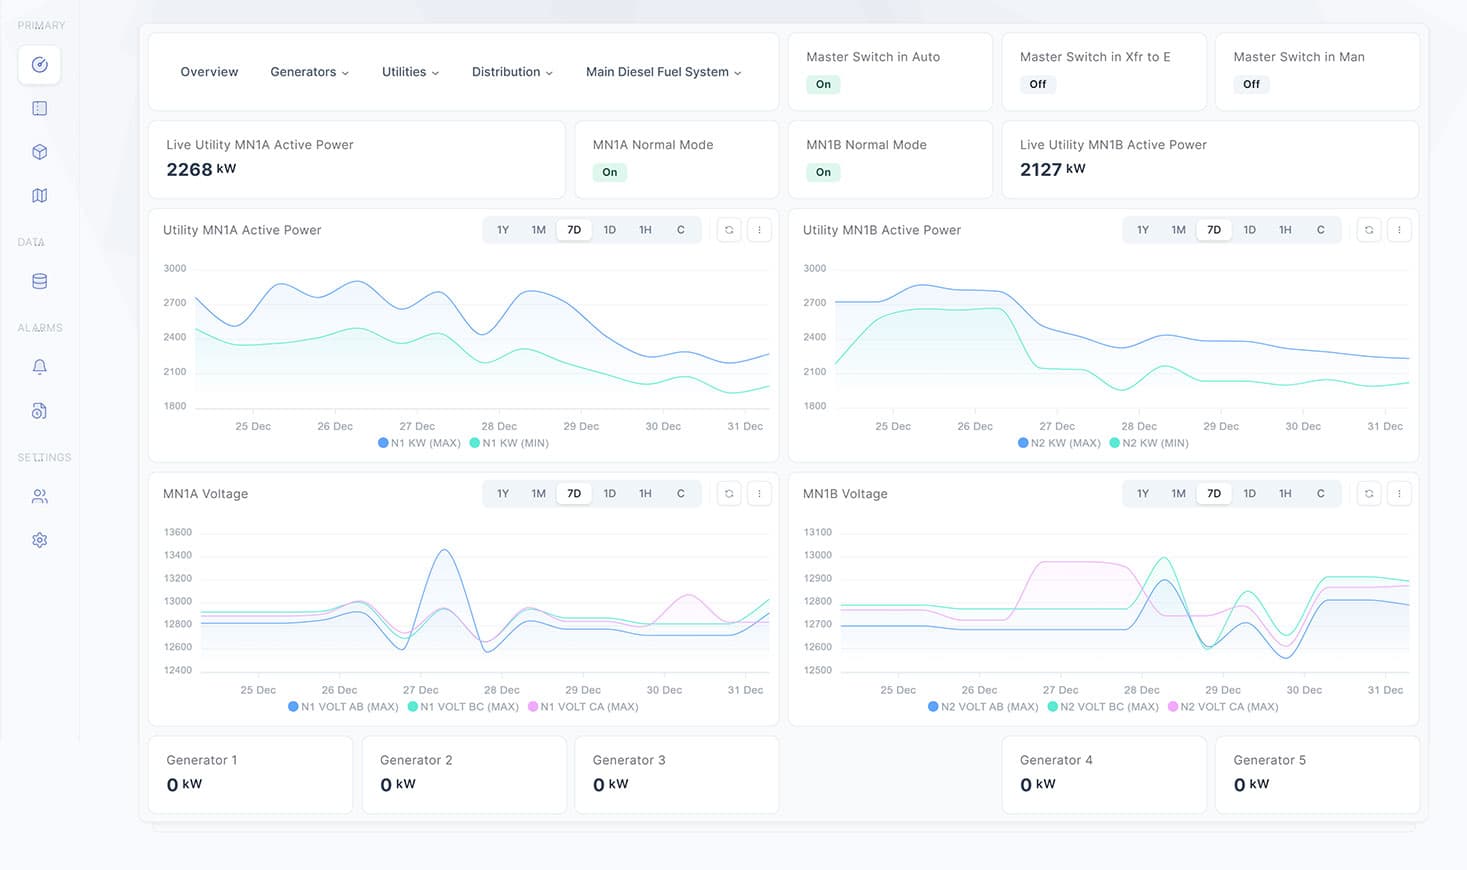Image resolution: width=1467 pixels, height=870 pixels.
Task: Hide N1 VOLT CA (MAX) series
Action: [583, 706]
